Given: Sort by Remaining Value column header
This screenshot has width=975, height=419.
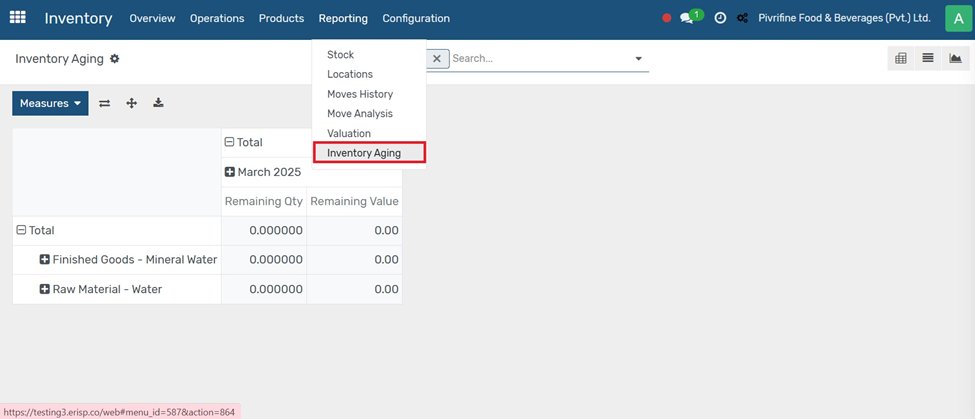Looking at the screenshot, I should [354, 201].
